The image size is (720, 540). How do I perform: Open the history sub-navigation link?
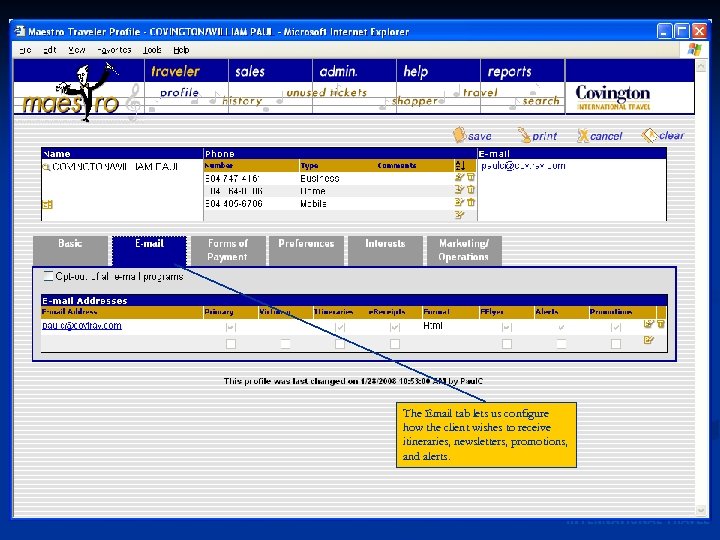(x=242, y=101)
